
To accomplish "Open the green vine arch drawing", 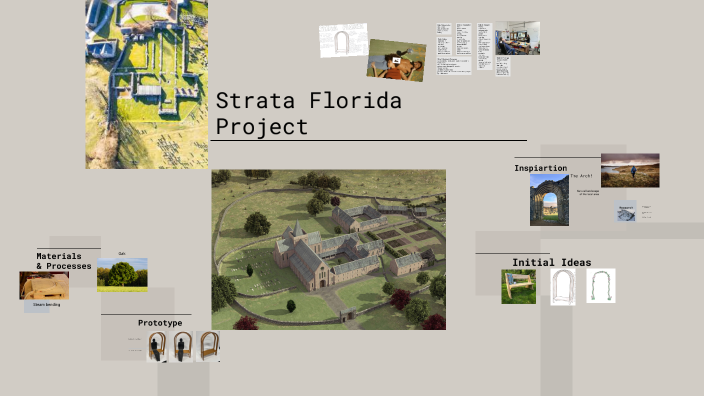I will (x=601, y=286).
